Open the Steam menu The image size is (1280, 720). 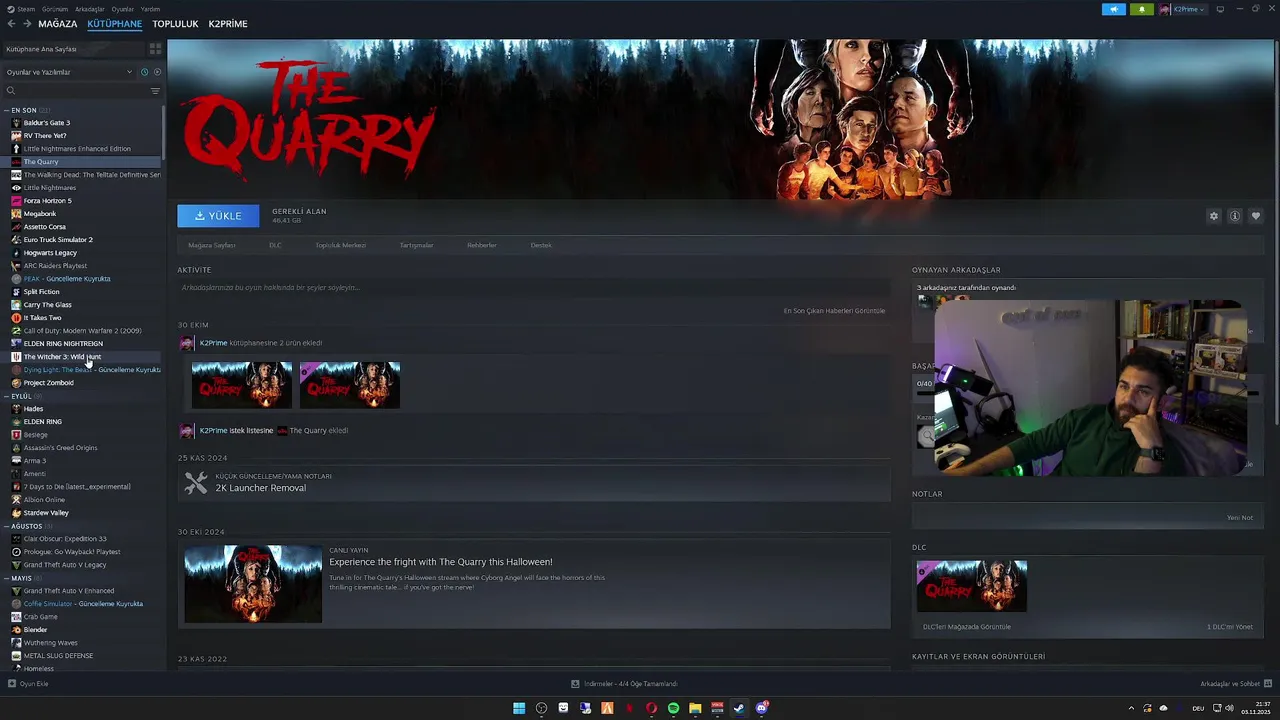point(22,9)
